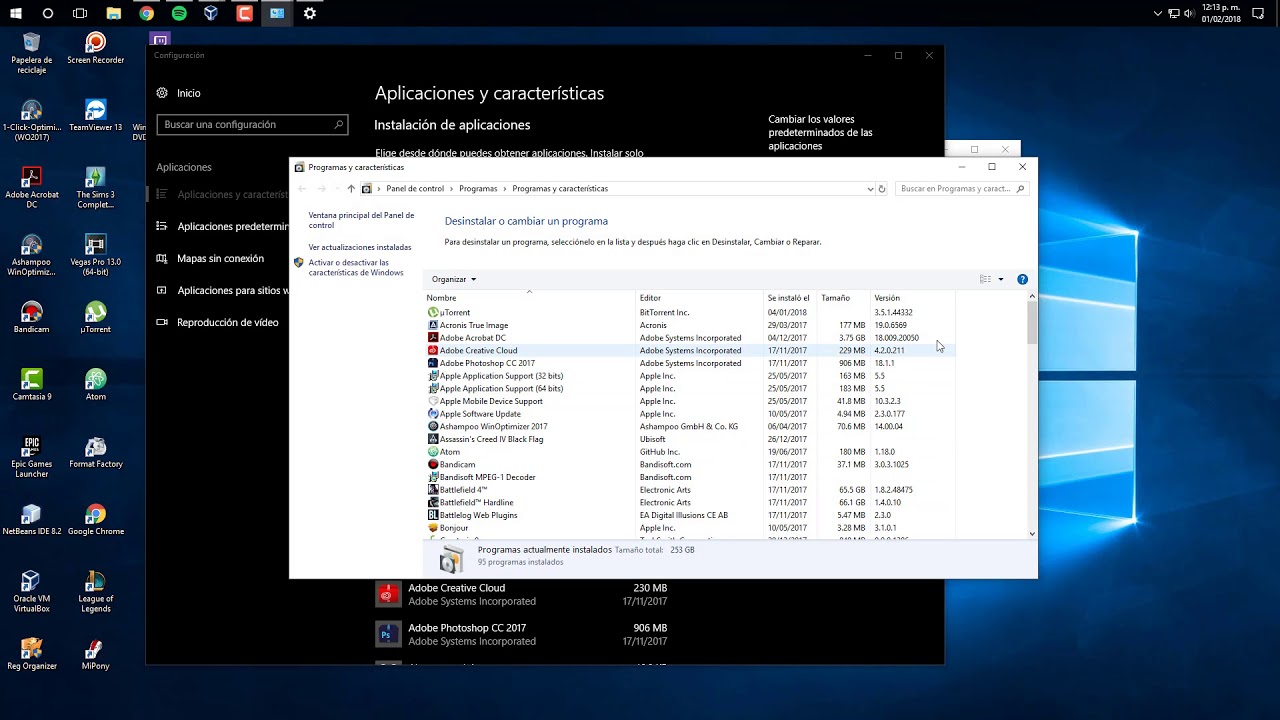Sort list by Versión column header

(913, 298)
